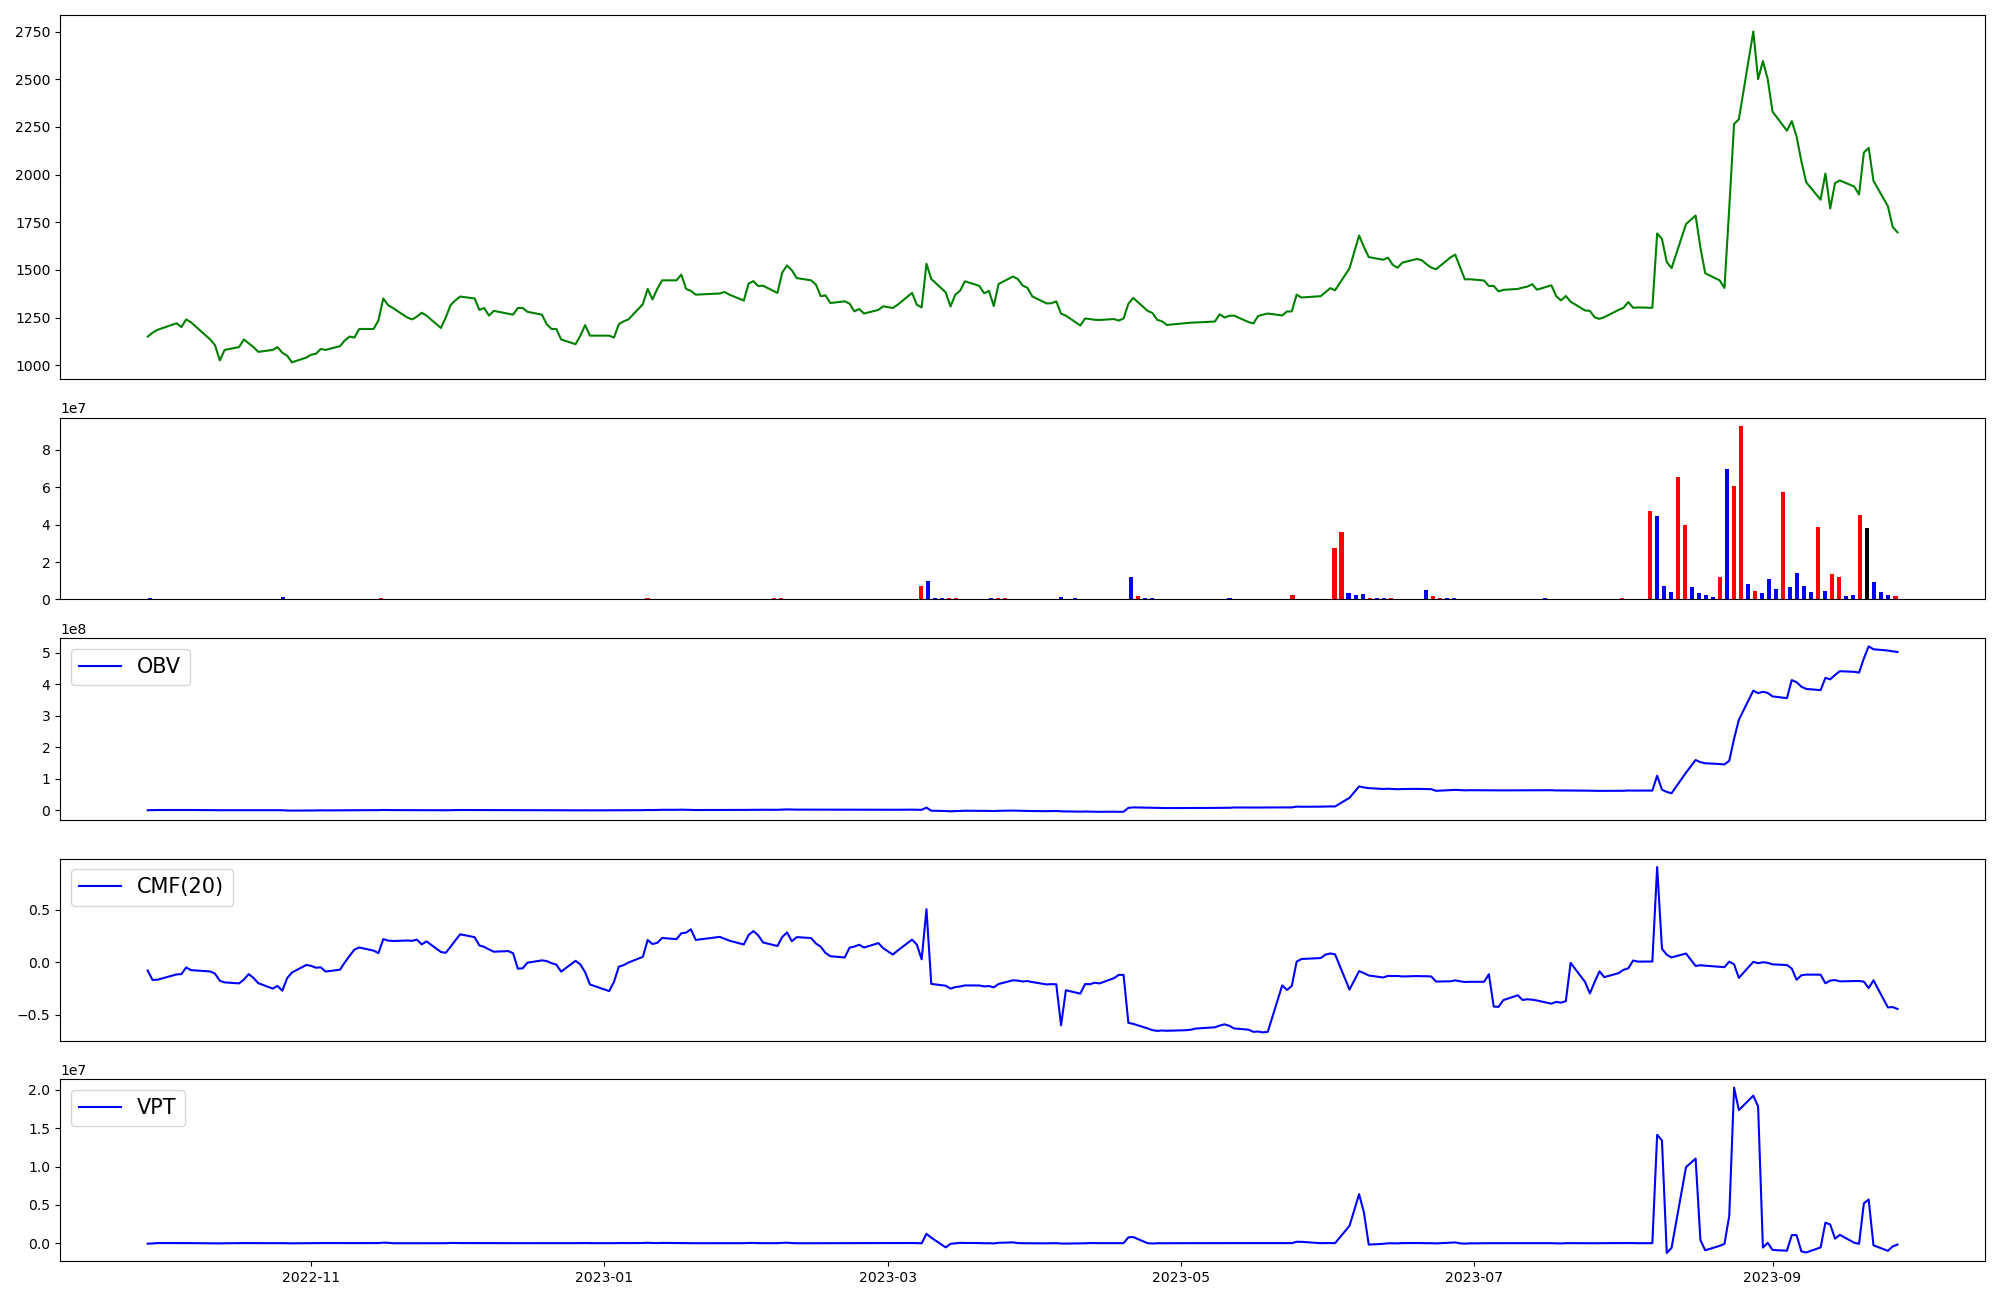Image resolution: width=2000 pixels, height=1300 pixels.
Task: Click the tallest red volume bar
Action: point(1740,512)
